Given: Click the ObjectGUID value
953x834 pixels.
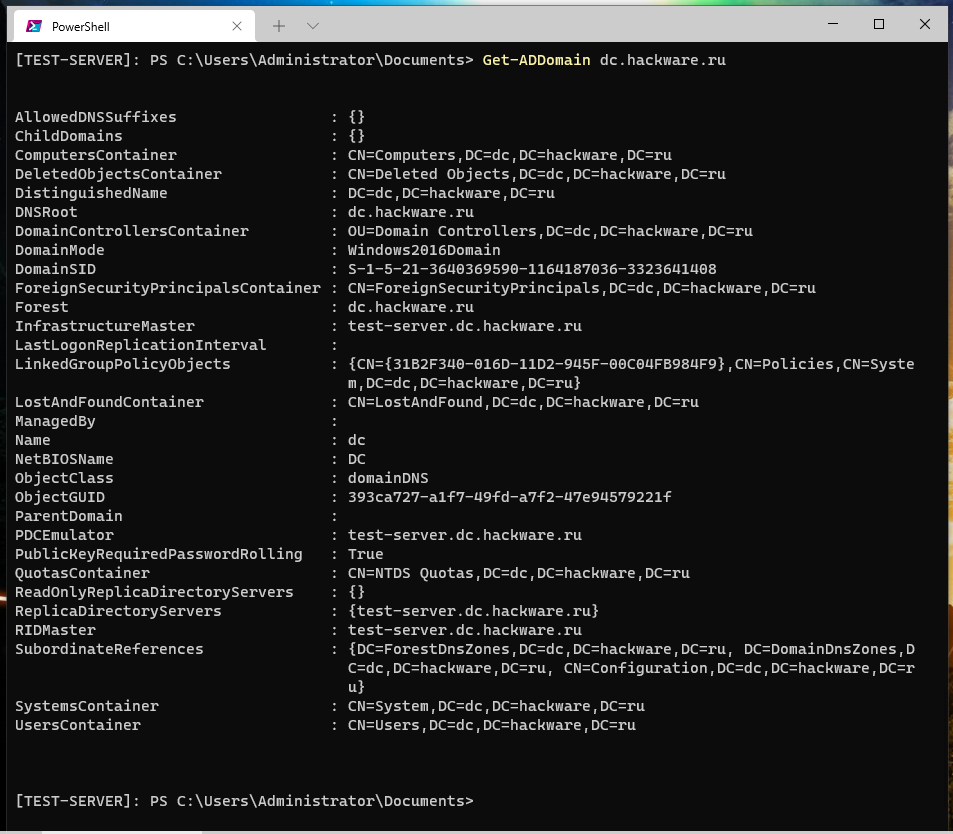Looking at the screenshot, I should 509,497.
